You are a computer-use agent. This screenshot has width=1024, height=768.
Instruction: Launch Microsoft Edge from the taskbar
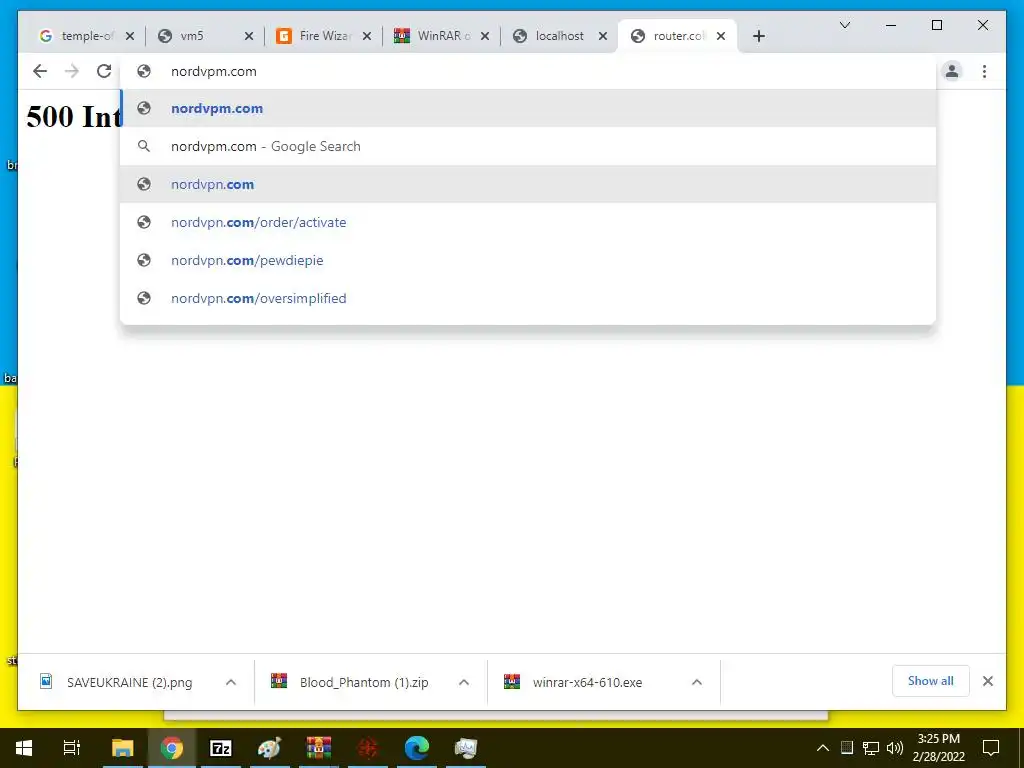point(417,748)
